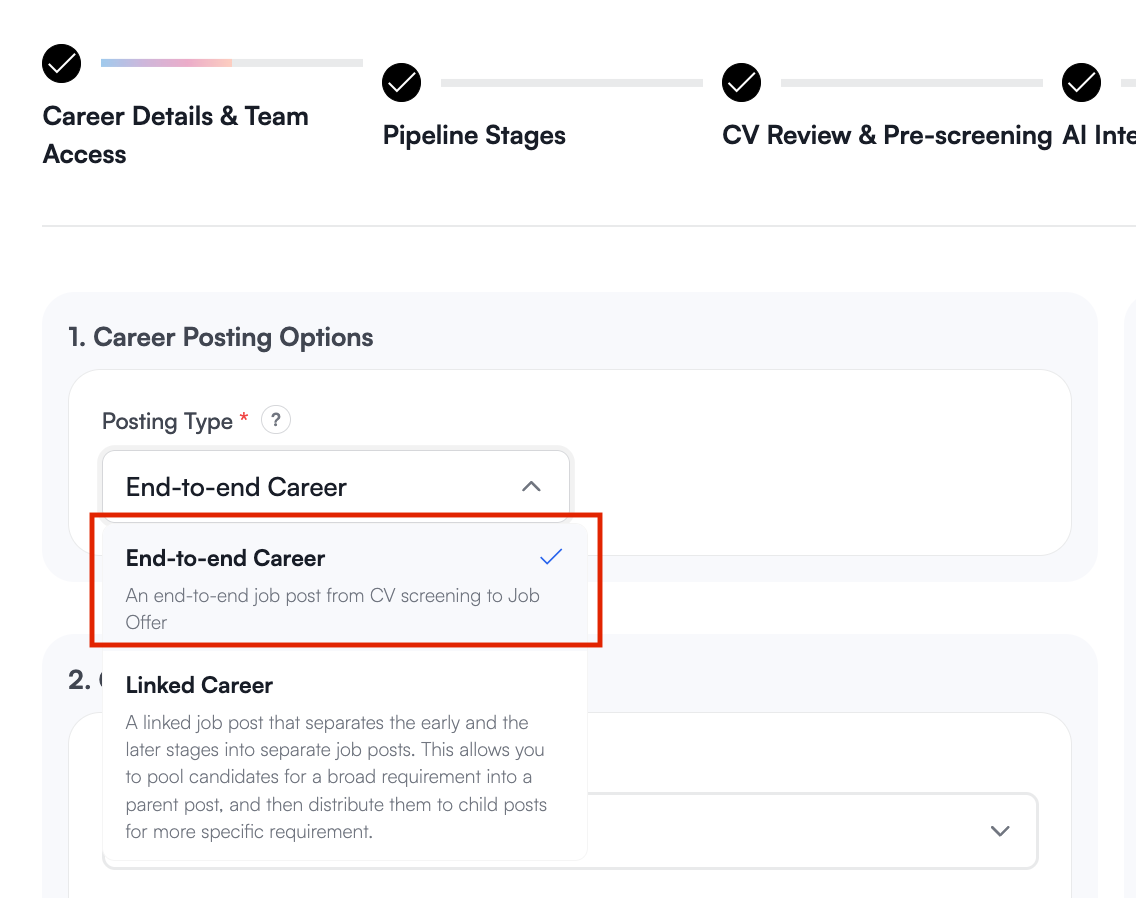Click the End-to-end Career description text

[332, 608]
